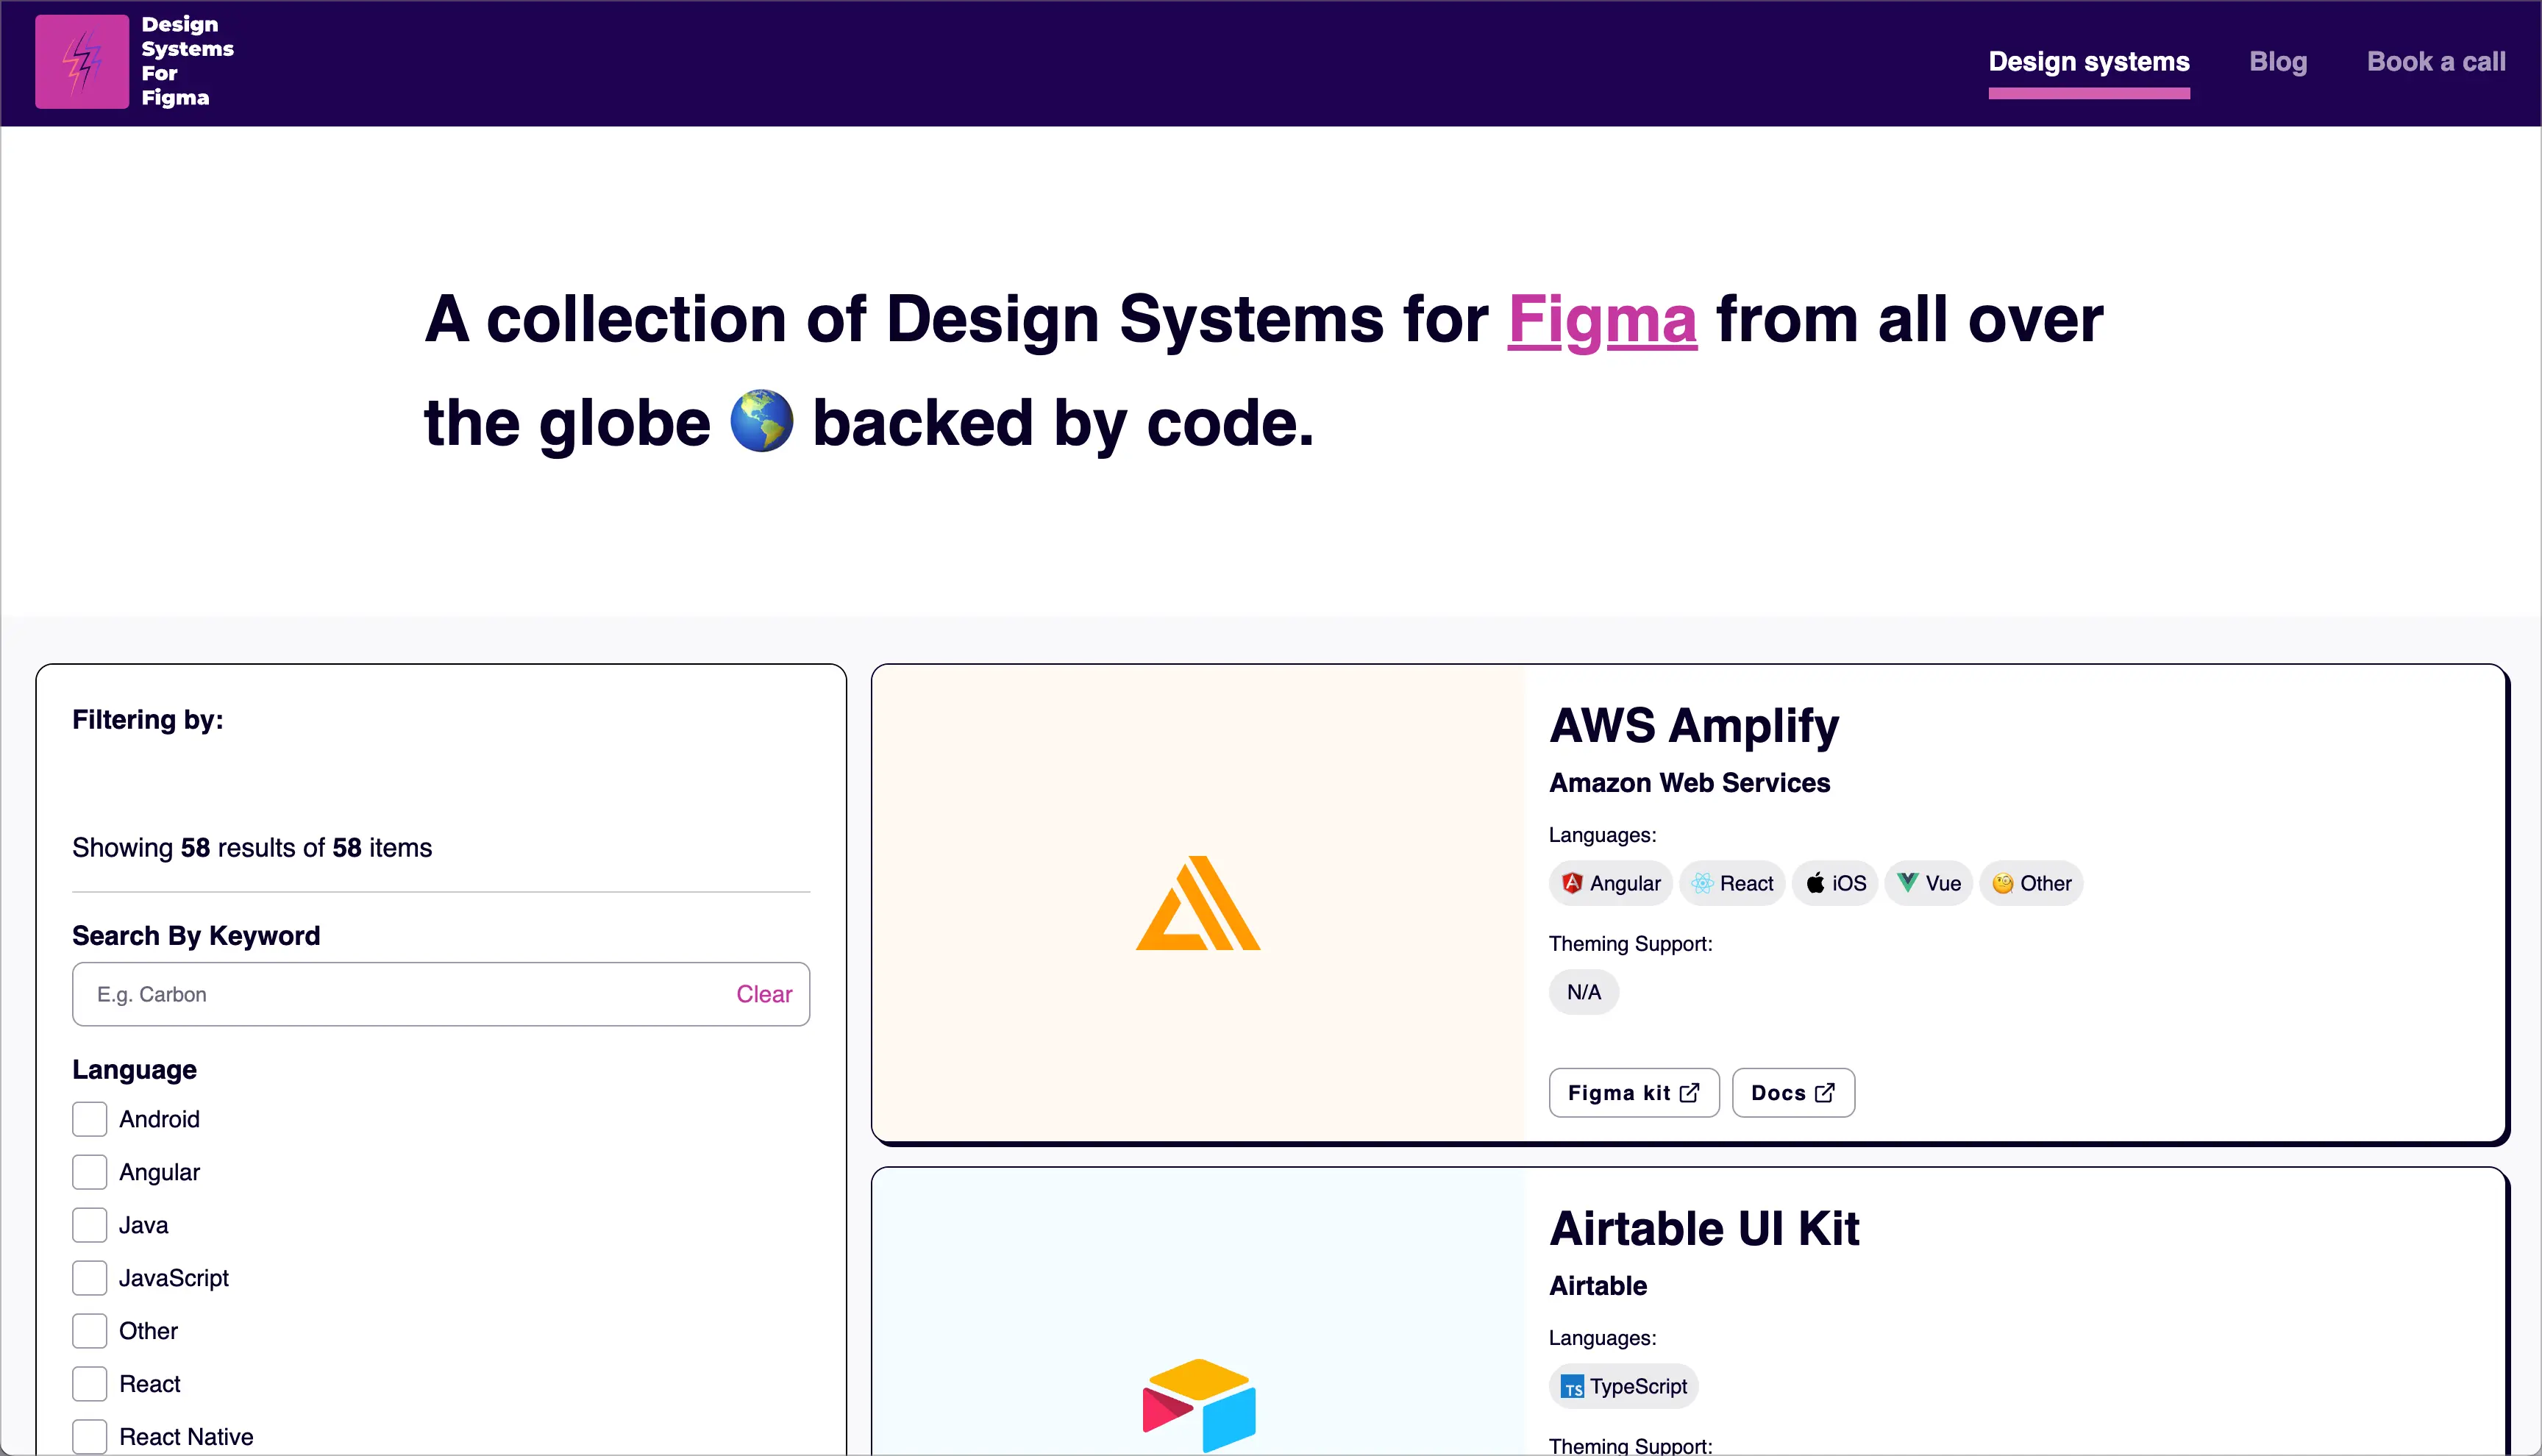Click the Design Systems For Figma logo
The height and width of the screenshot is (1456, 2542).
(134, 61)
